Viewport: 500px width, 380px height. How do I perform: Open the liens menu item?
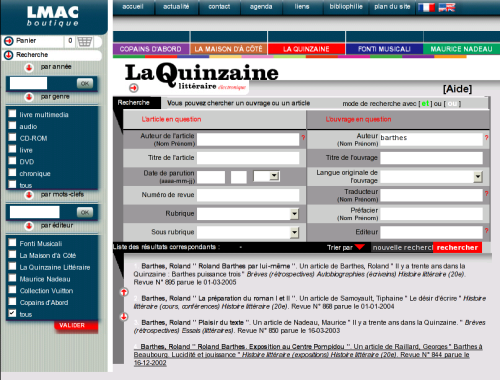click(302, 7)
